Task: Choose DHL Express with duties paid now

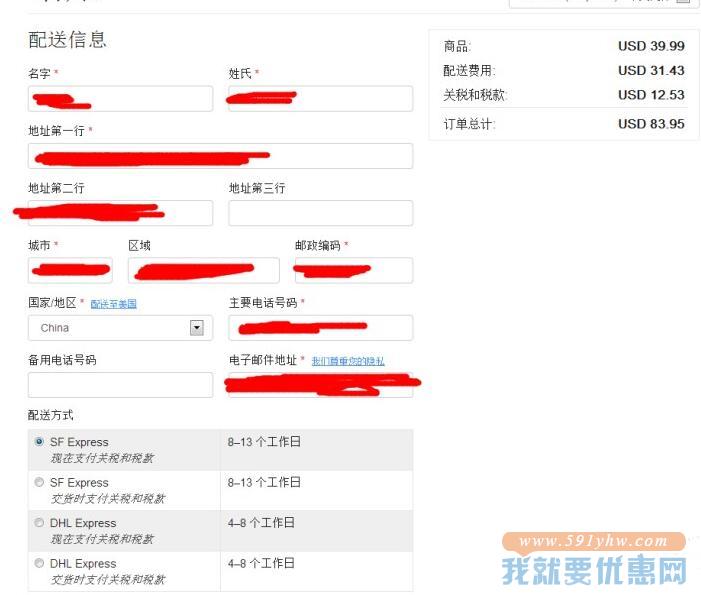Action: [39, 523]
